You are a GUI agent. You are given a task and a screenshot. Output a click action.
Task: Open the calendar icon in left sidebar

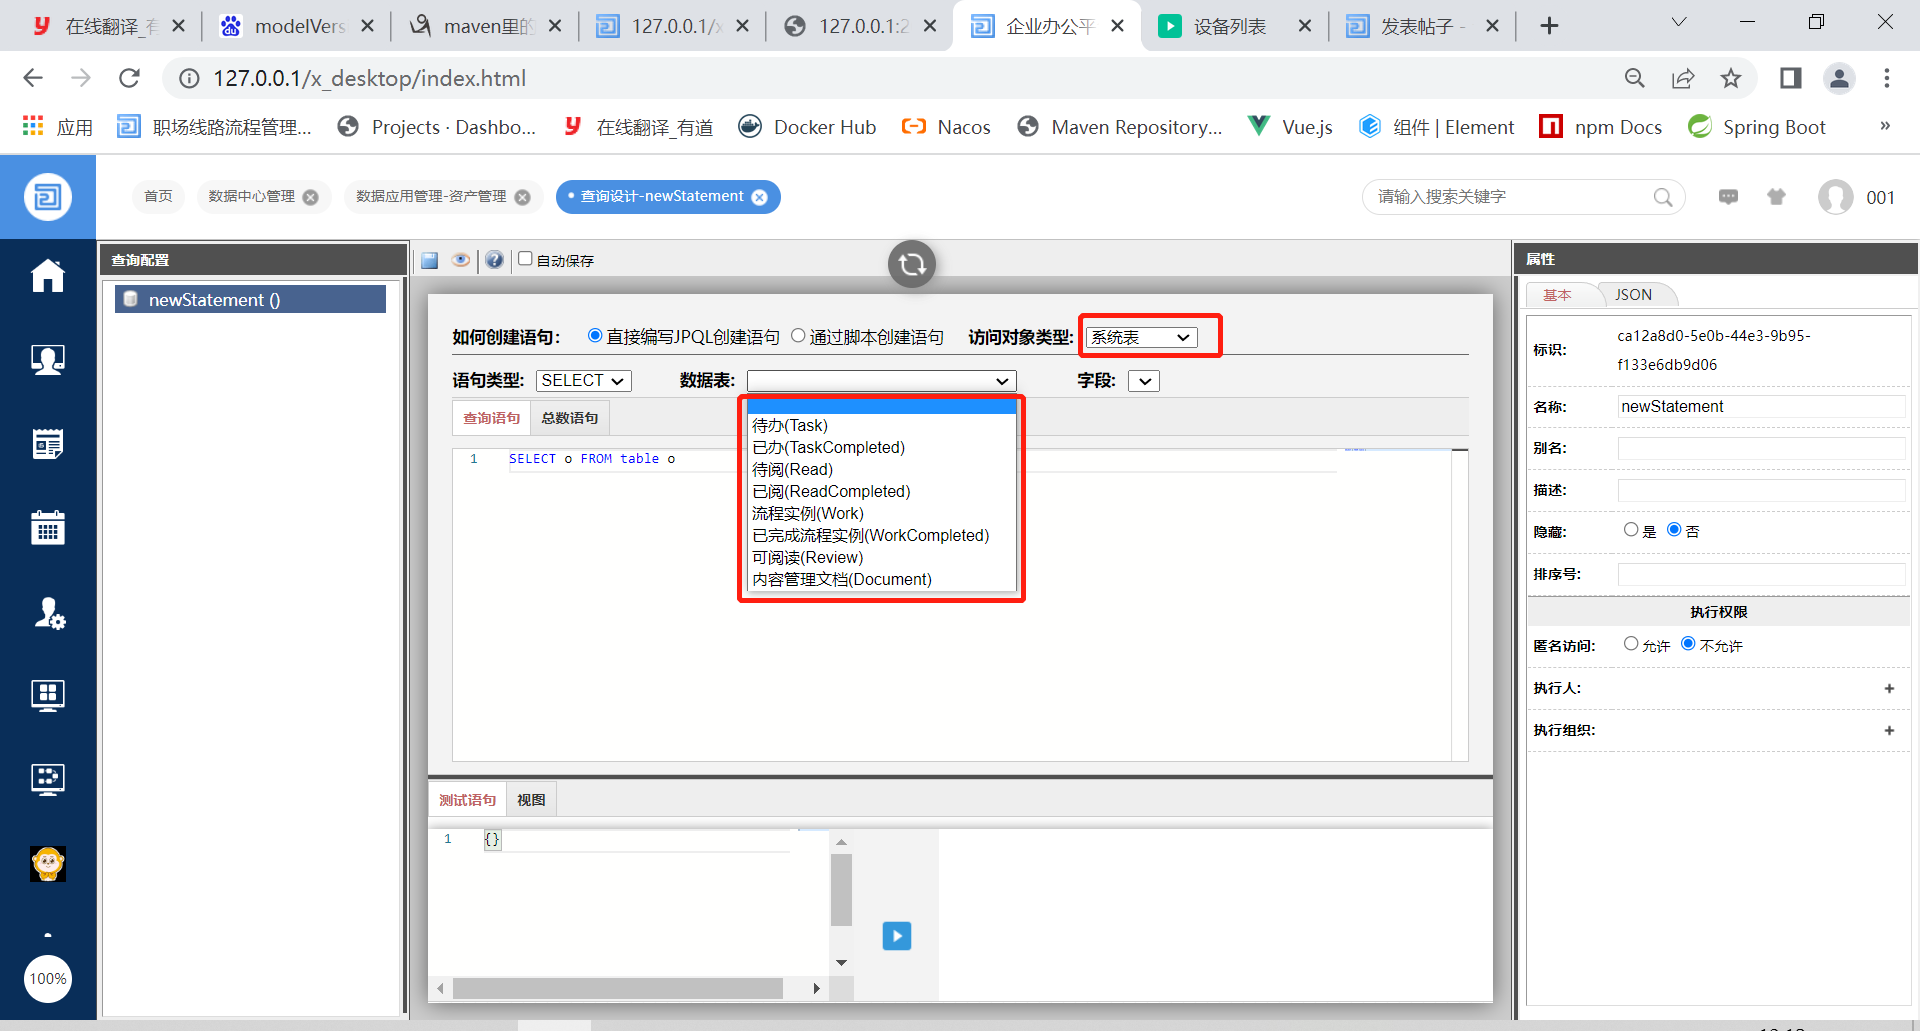point(47,527)
